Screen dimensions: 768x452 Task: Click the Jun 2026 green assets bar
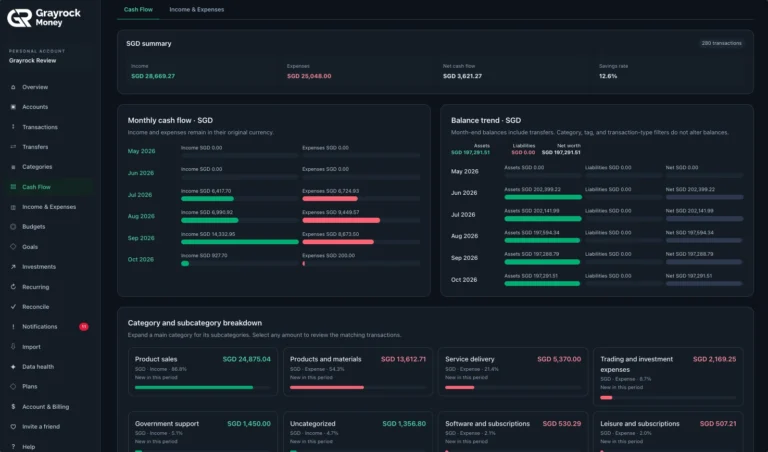click(x=543, y=197)
